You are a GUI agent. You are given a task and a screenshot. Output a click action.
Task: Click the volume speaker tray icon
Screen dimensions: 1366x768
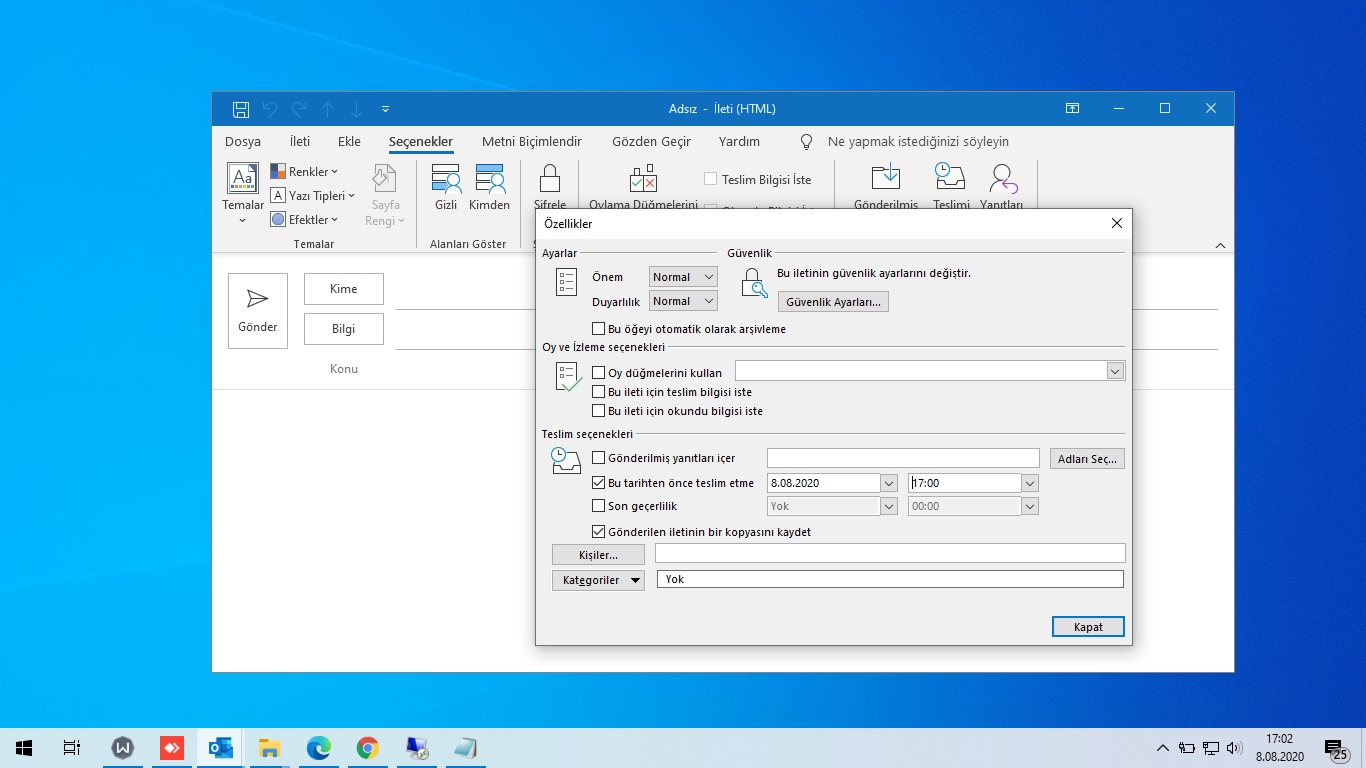pyautogui.click(x=1234, y=748)
